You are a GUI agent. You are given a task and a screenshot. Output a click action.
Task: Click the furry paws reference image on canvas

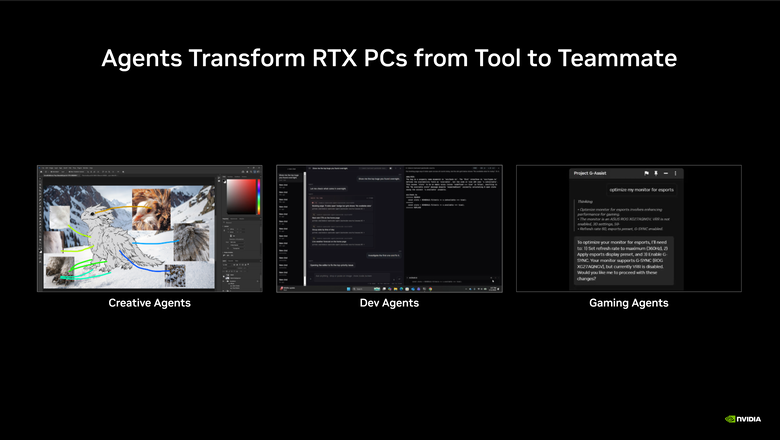tap(59, 270)
